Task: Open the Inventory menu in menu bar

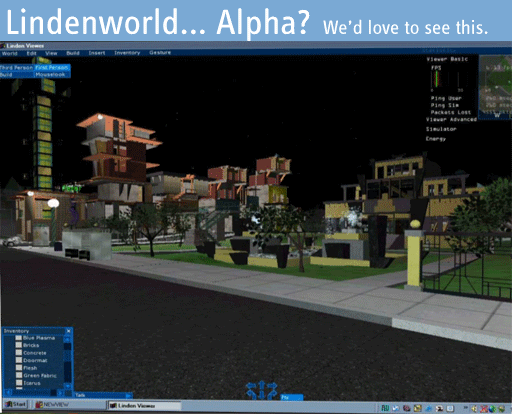Action: tap(127, 53)
